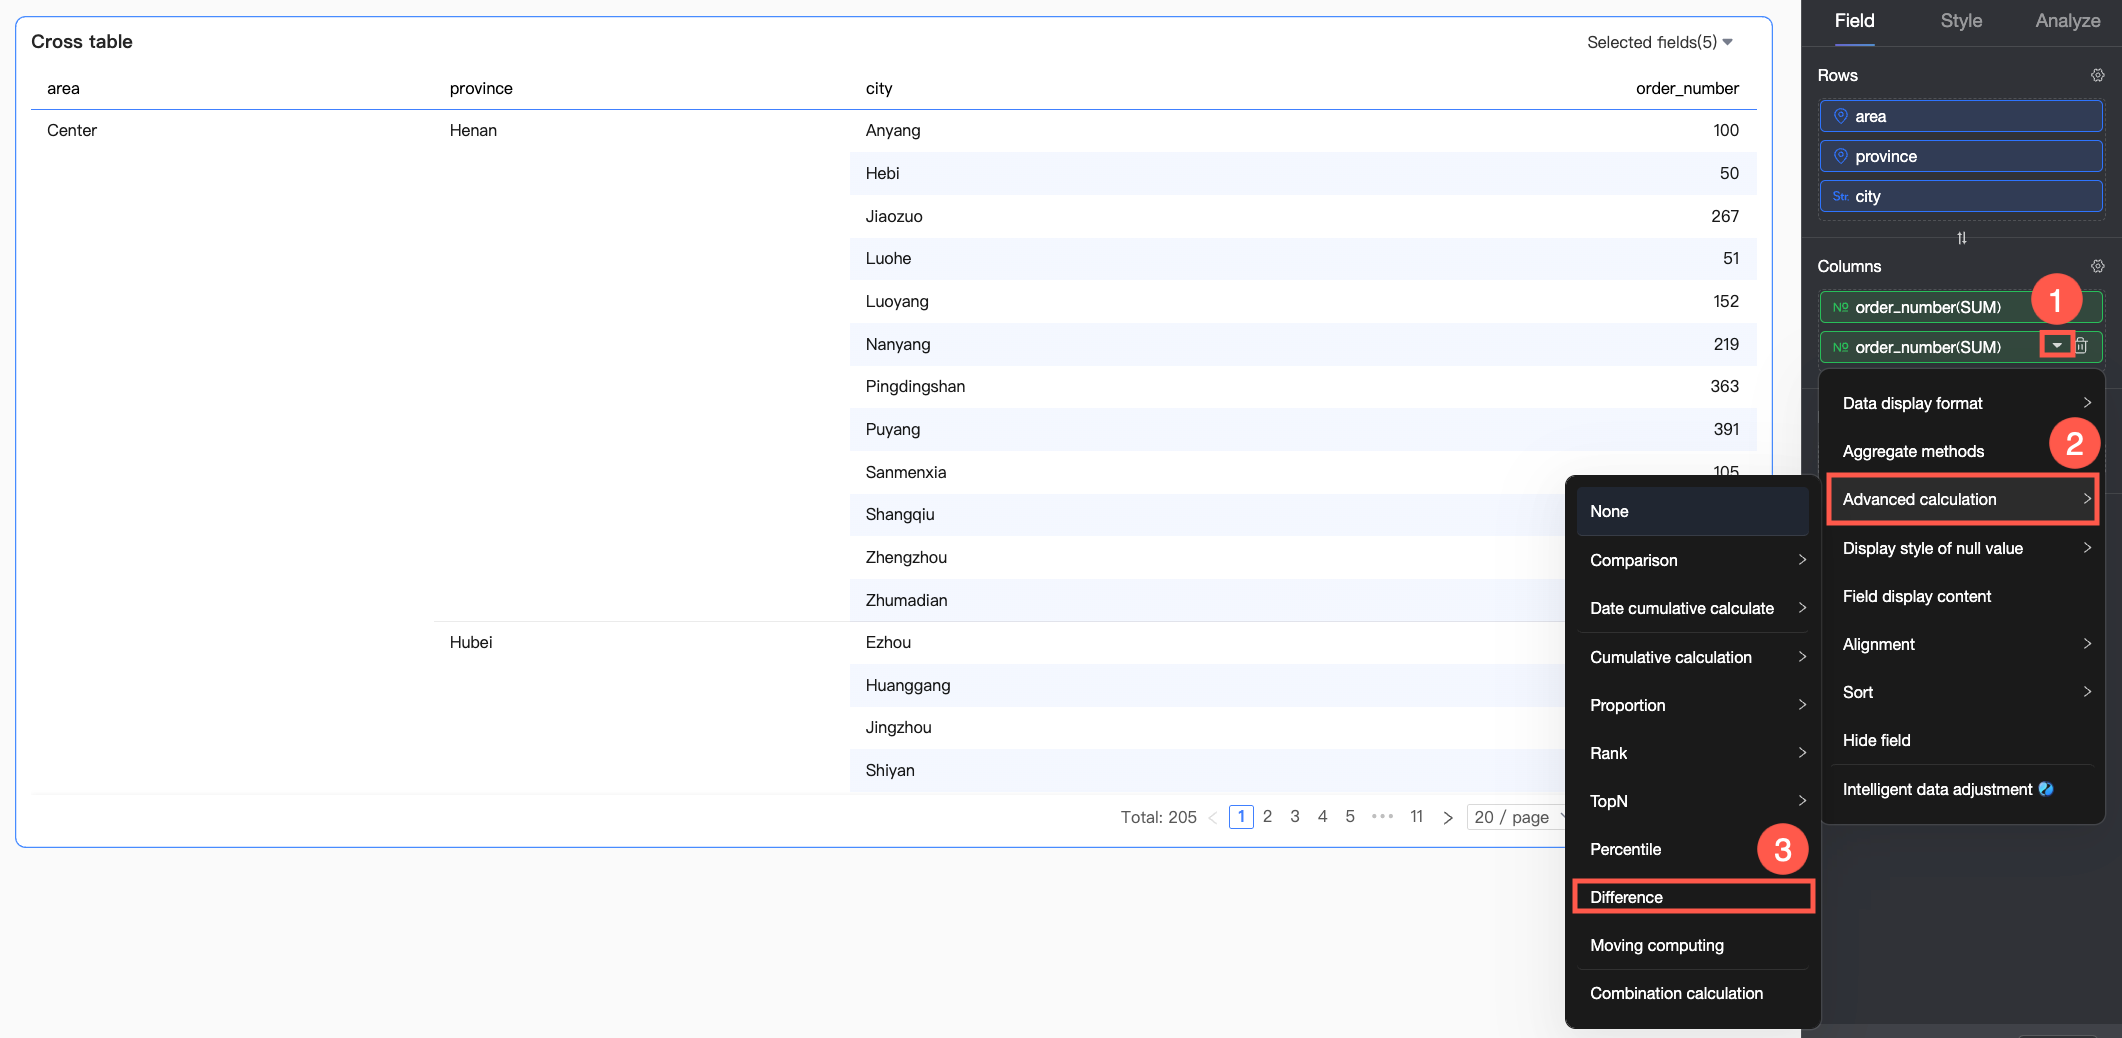Click Intelligent data adjustment info icon
2122x1038 pixels.
pos(2046,789)
